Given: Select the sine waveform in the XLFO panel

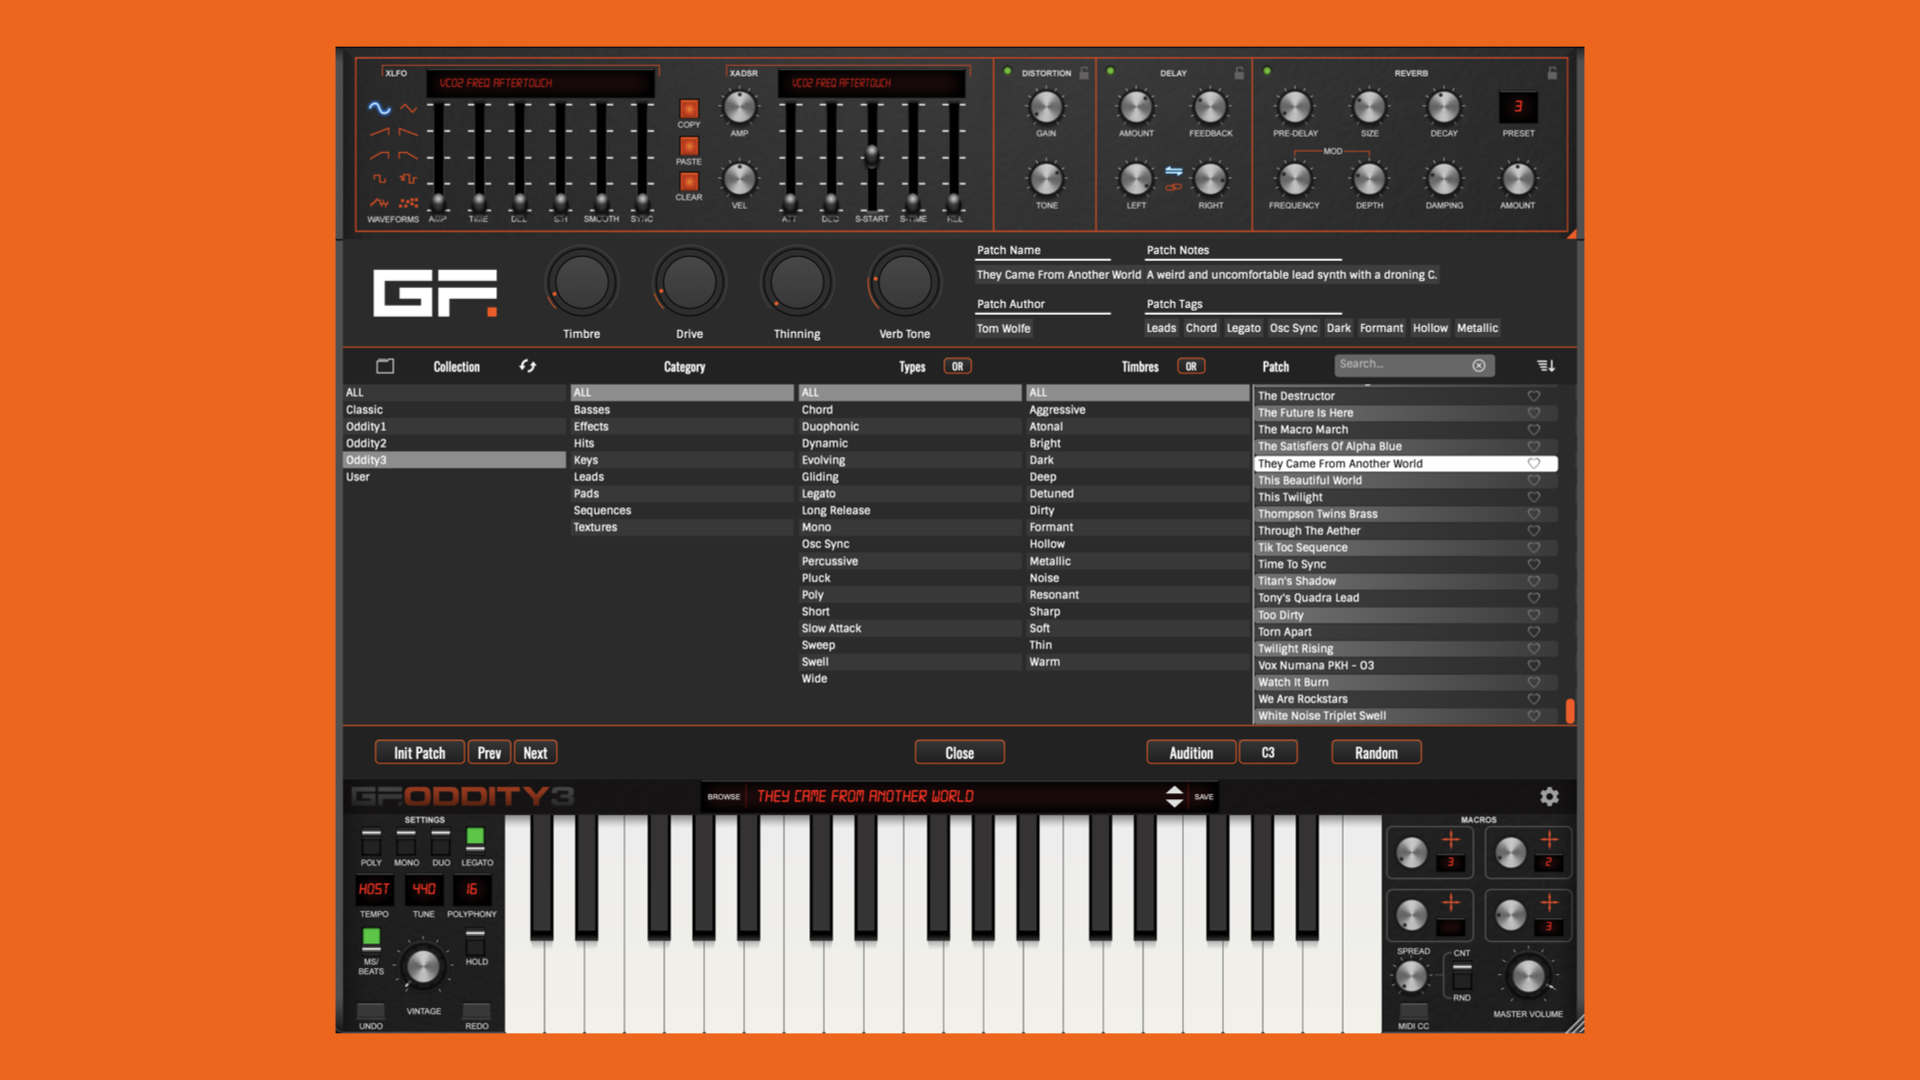Looking at the screenshot, I should 380,110.
